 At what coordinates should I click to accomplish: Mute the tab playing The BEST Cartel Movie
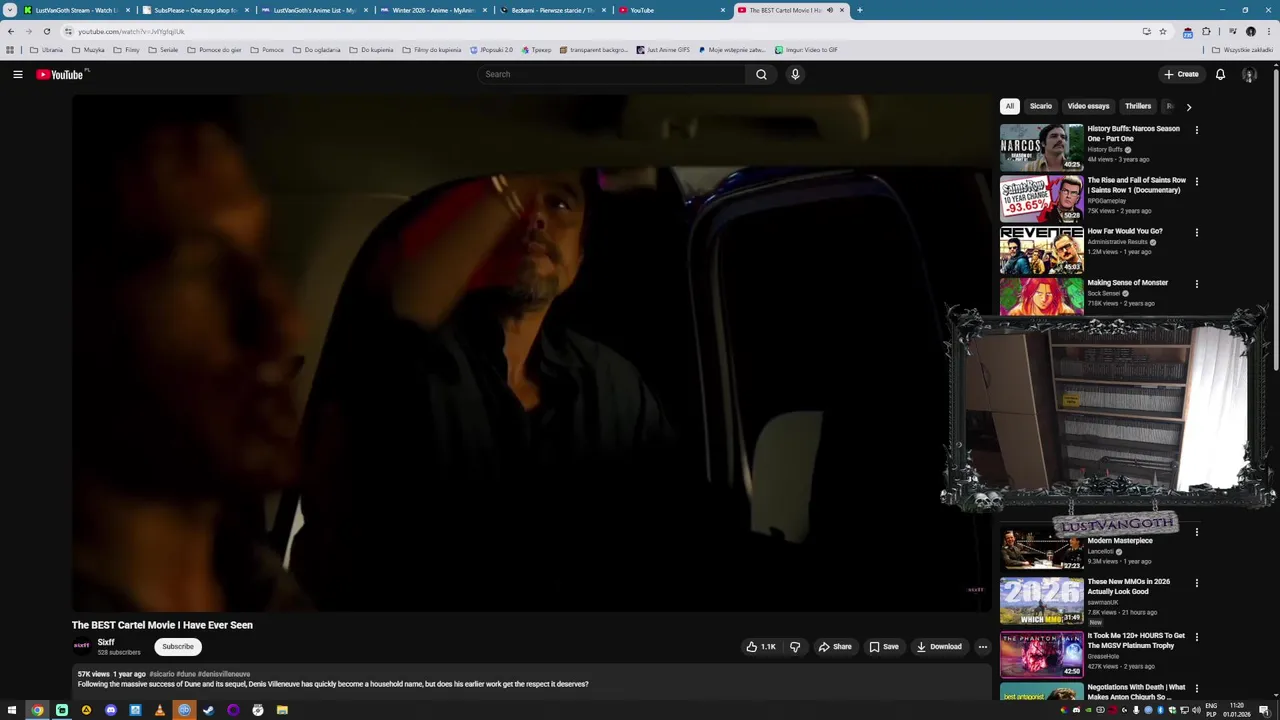[829, 10]
